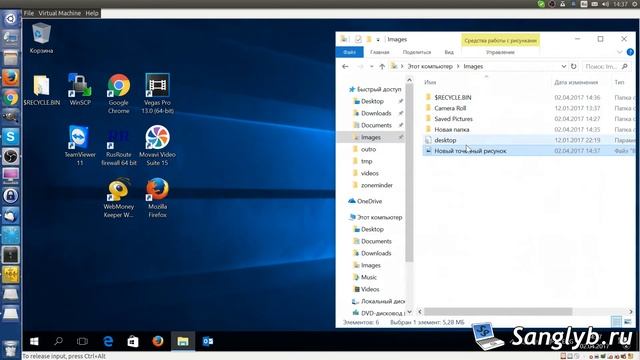Sort files by Дата изменения column
640x360 pixels.
[576, 82]
